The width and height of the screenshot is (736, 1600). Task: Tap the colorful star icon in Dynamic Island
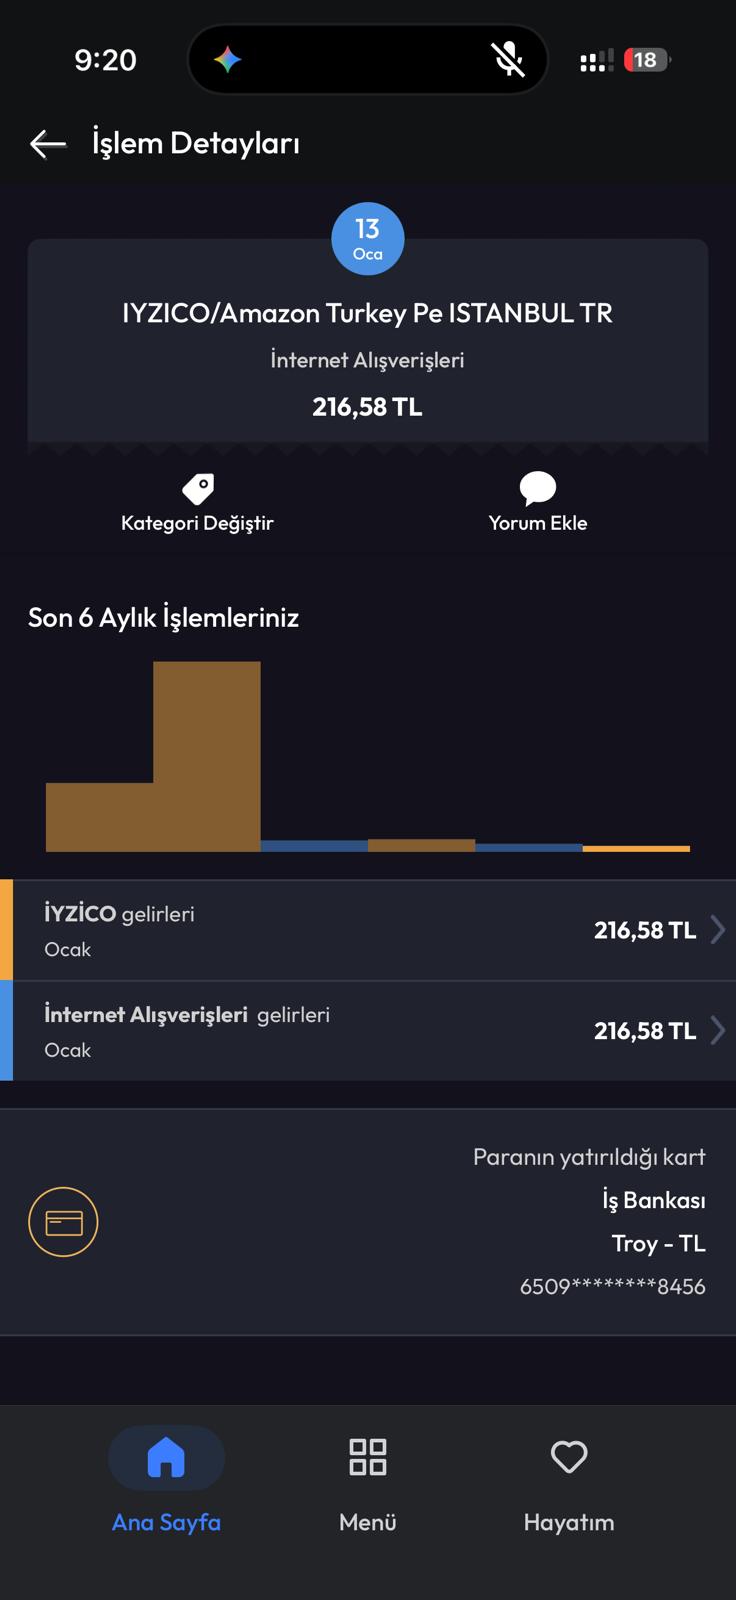point(227,60)
